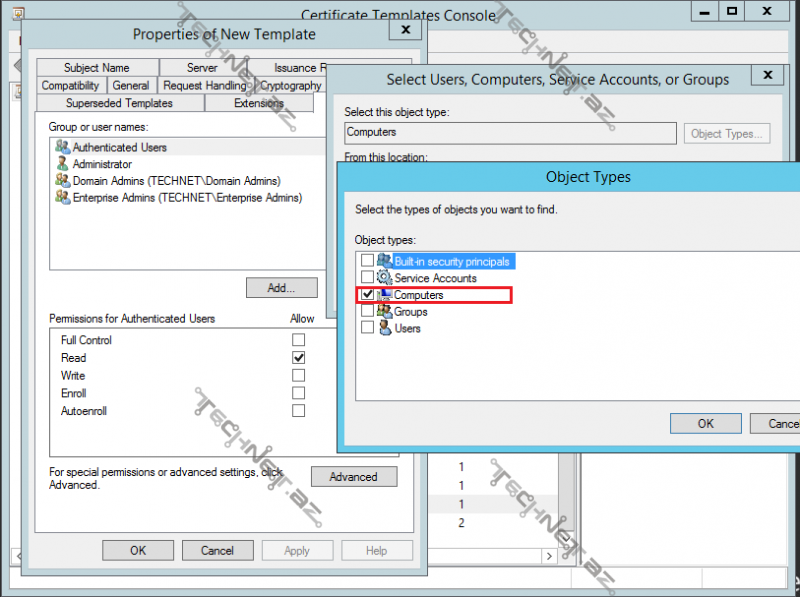The height and width of the screenshot is (597, 800).
Task: Check the Autoenroll allow checkbox
Action: (298, 411)
